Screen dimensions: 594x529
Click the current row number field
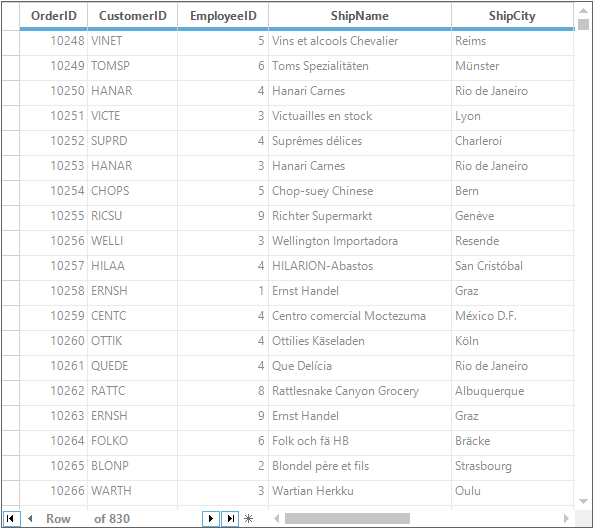pos(82,518)
